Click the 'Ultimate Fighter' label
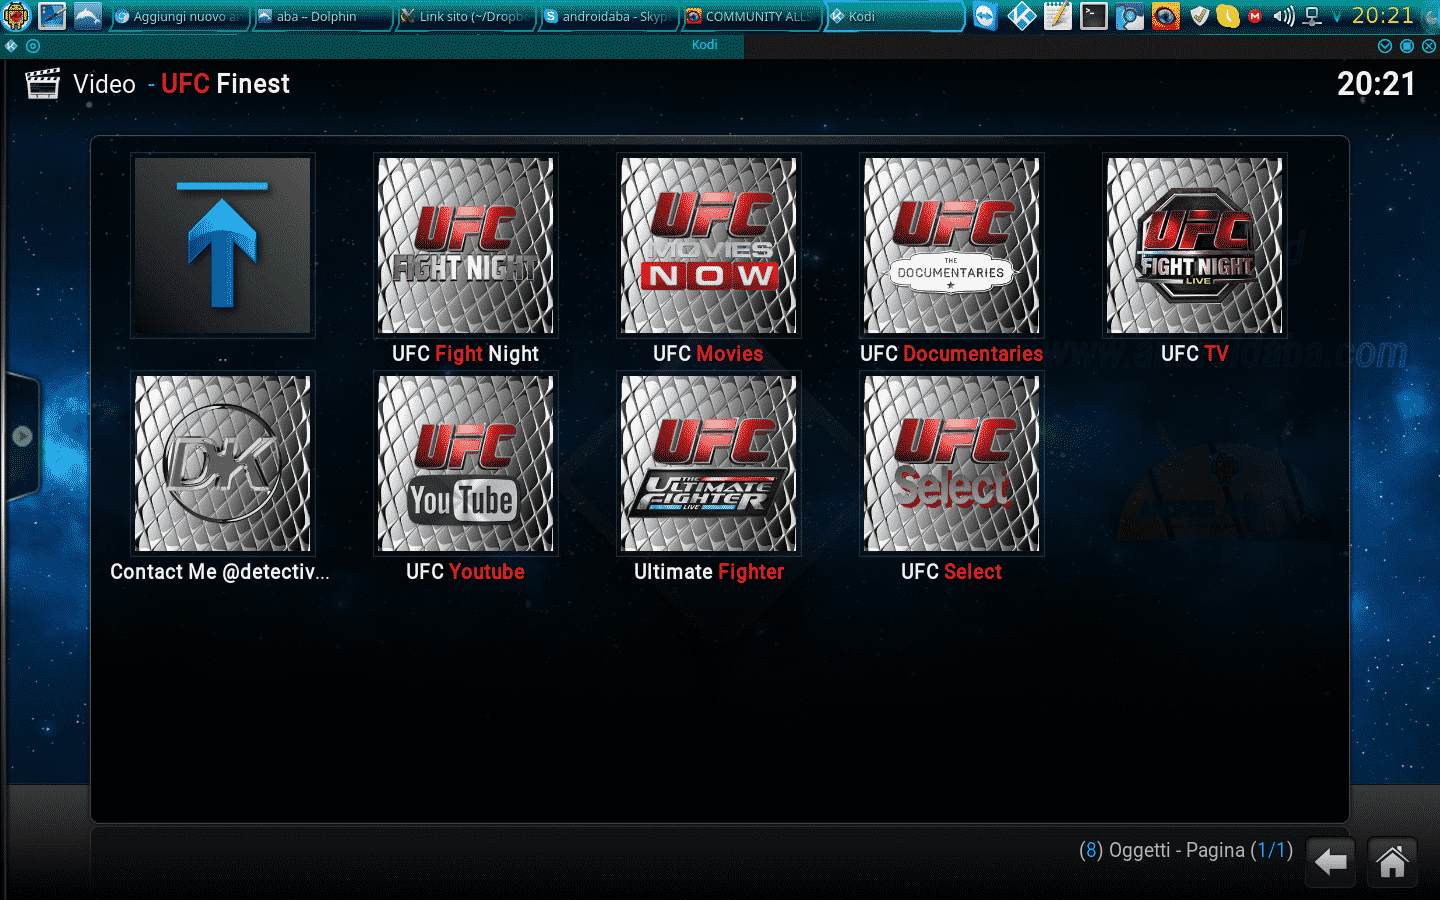 pyautogui.click(x=709, y=572)
